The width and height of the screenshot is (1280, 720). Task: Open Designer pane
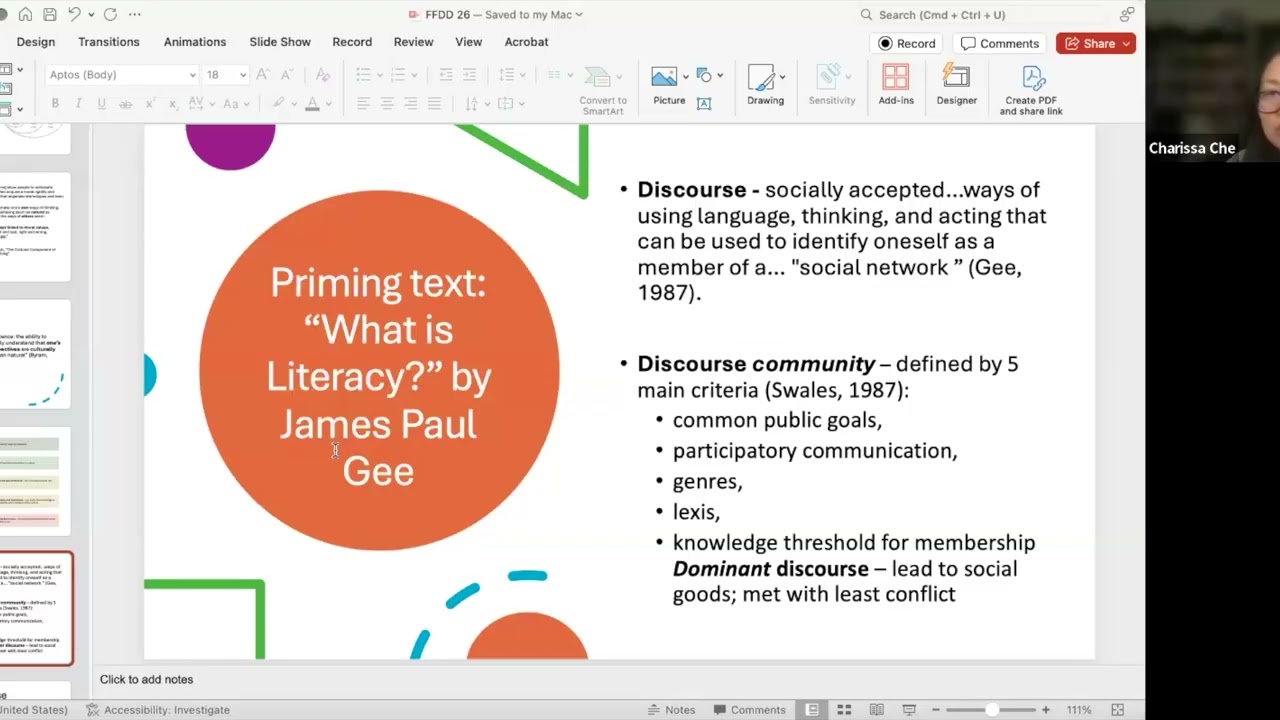(x=956, y=86)
